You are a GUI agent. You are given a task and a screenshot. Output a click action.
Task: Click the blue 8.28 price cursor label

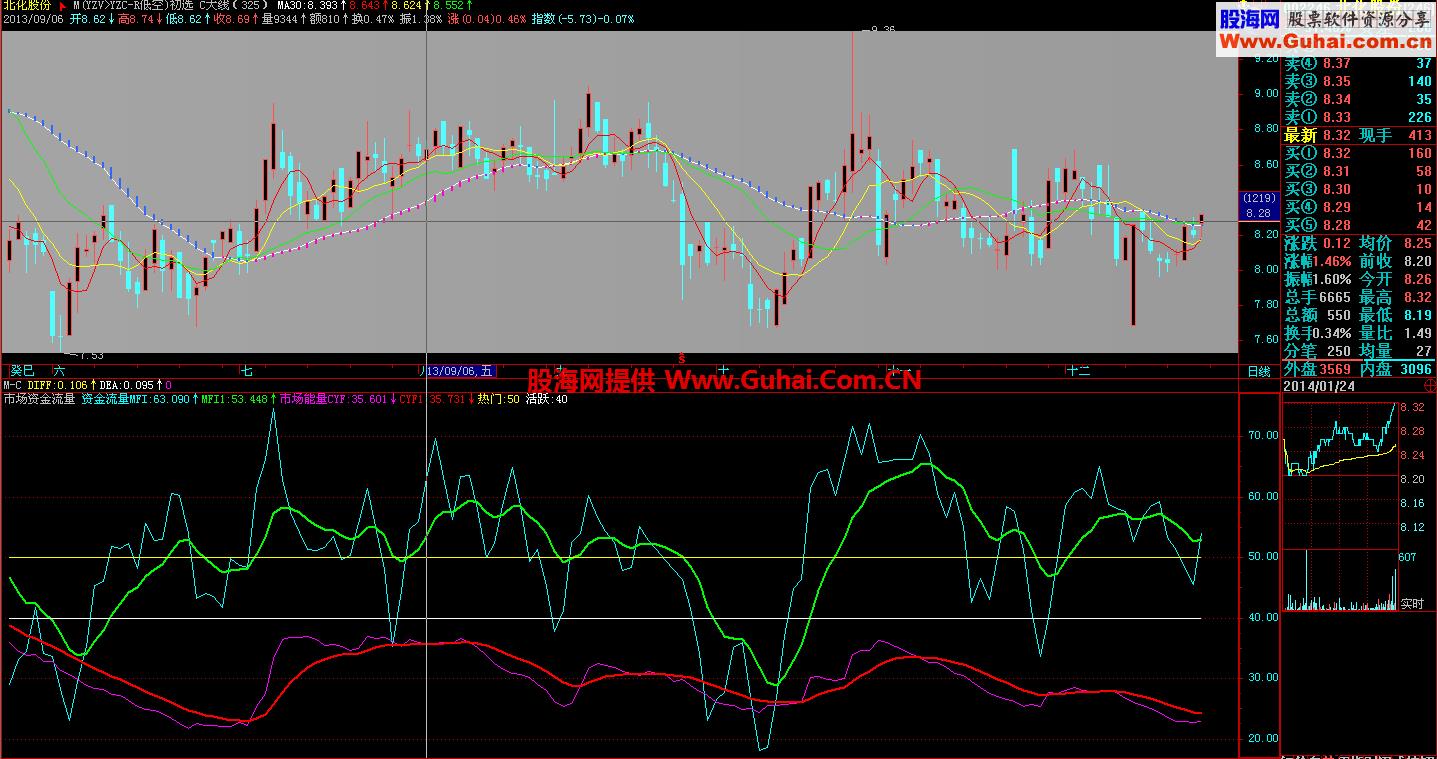[1257, 213]
